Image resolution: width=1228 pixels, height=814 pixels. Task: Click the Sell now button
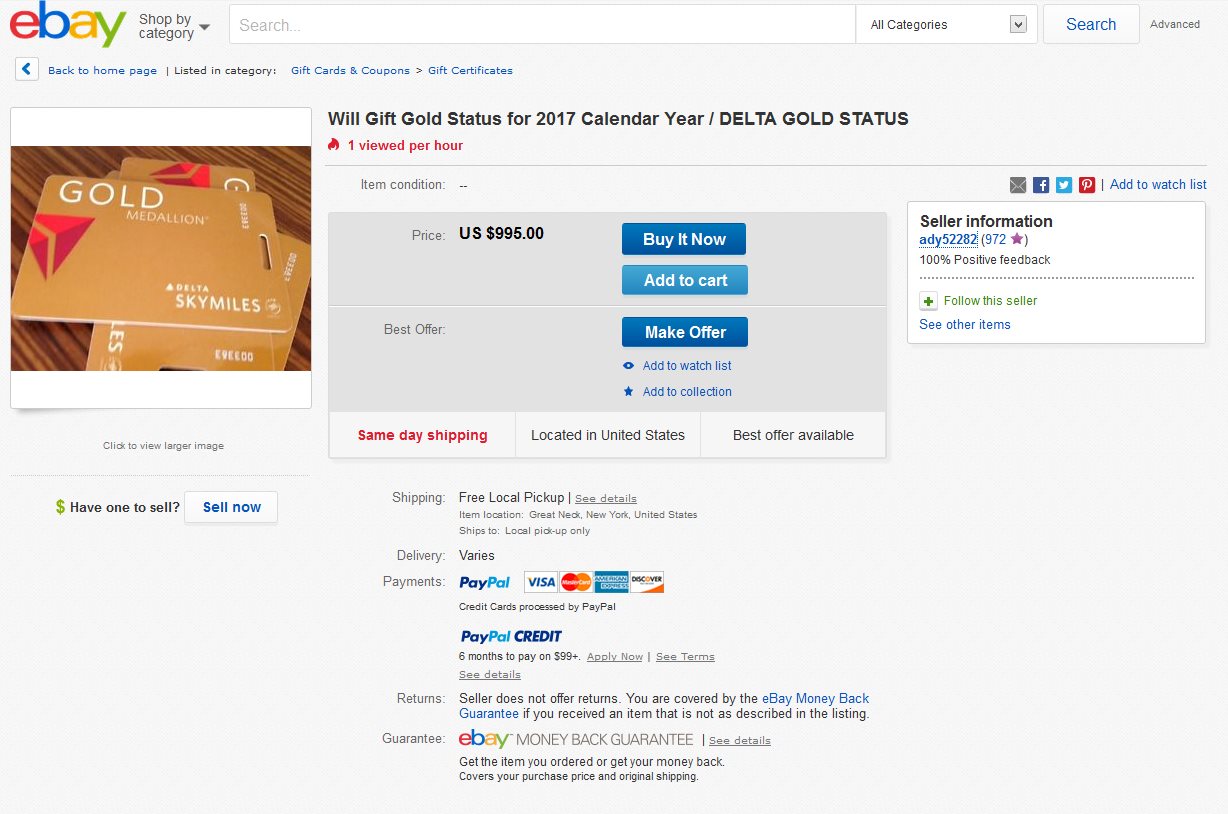tap(231, 507)
